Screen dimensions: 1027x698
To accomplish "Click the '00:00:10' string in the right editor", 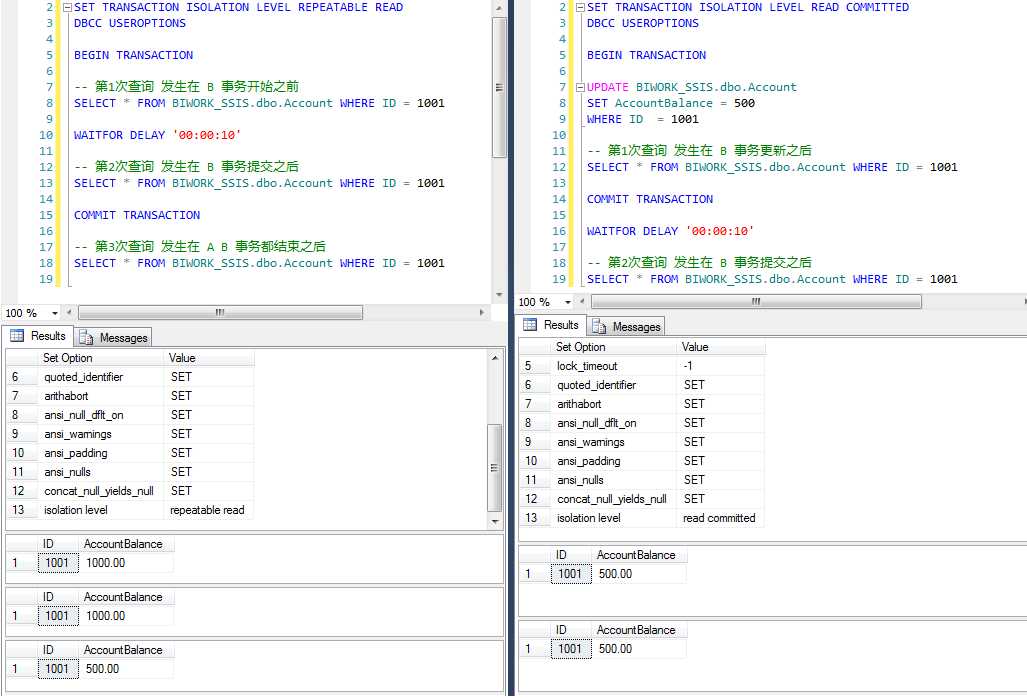I will coord(719,231).
